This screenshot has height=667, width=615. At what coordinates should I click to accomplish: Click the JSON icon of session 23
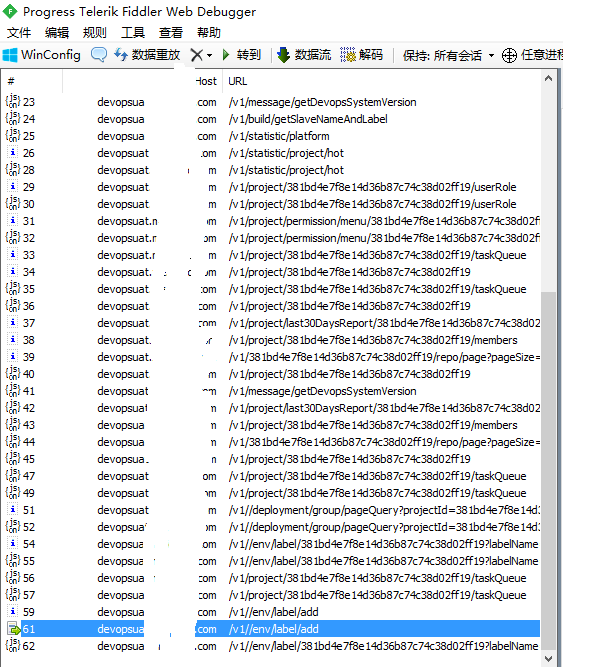point(13,101)
